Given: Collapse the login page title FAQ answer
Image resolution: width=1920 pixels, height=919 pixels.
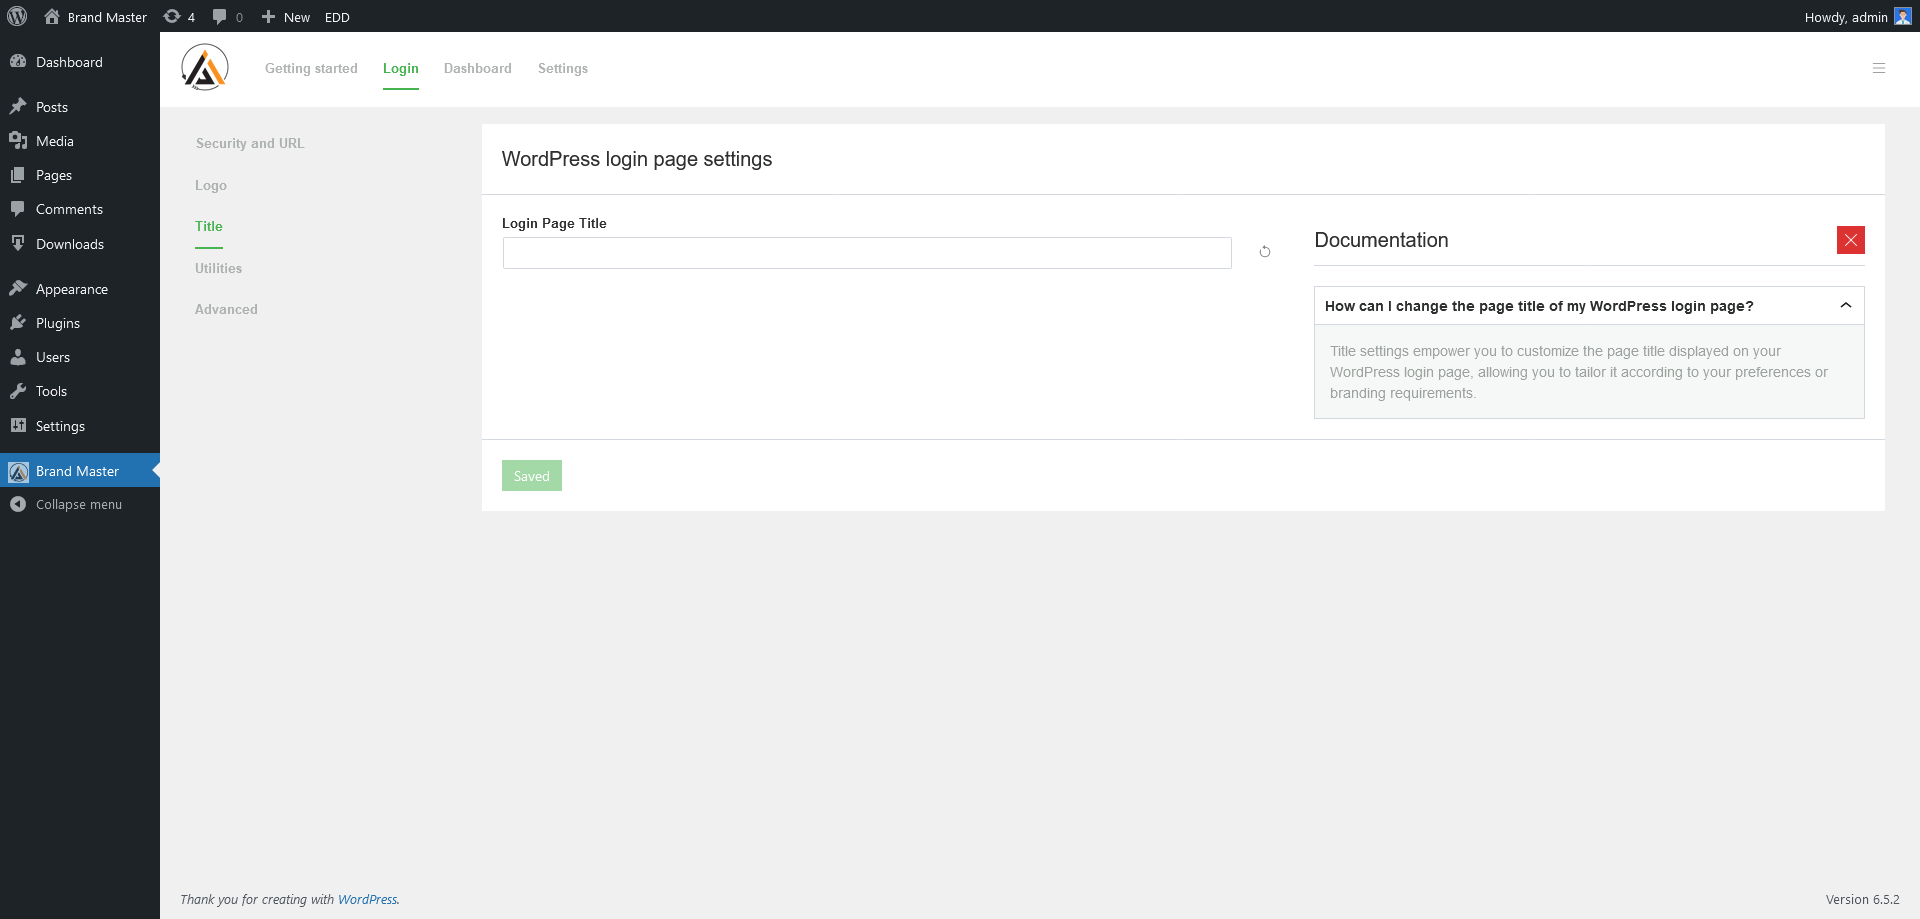Looking at the screenshot, I should tap(1846, 305).
